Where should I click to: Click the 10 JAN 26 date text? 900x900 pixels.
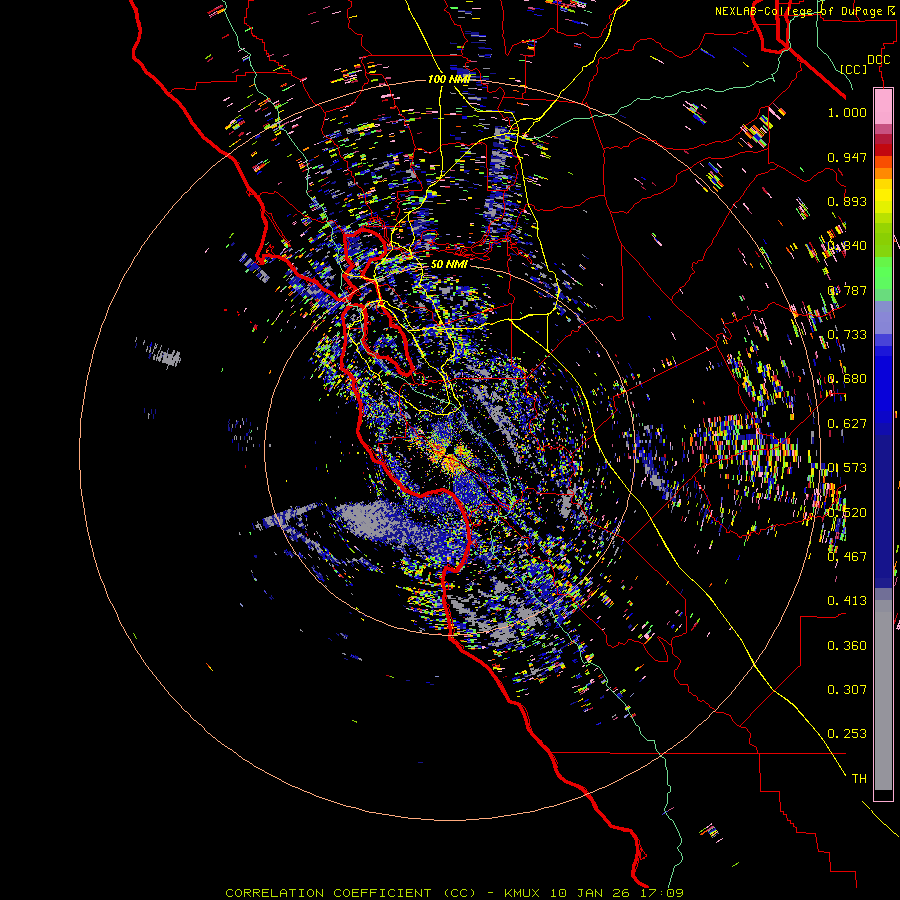click(x=589, y=893)
